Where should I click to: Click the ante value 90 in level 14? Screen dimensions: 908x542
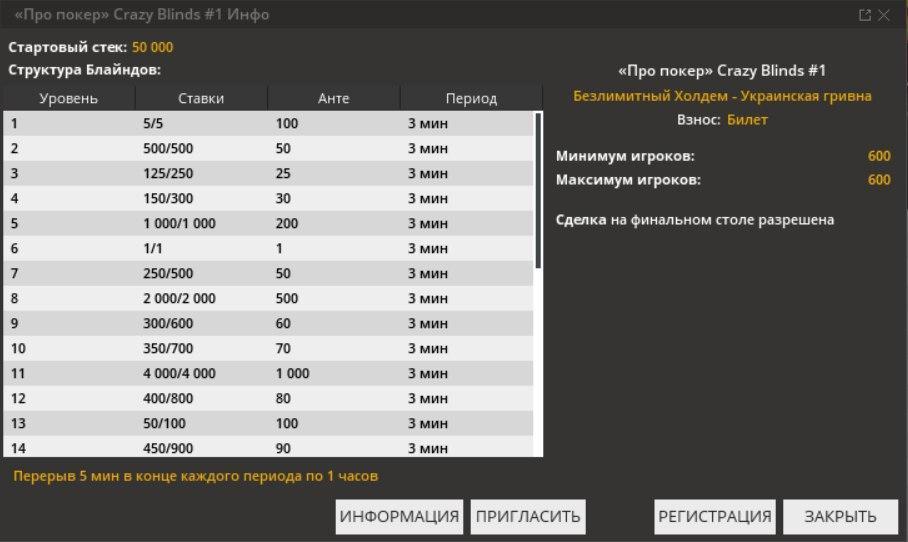point(283,448)
